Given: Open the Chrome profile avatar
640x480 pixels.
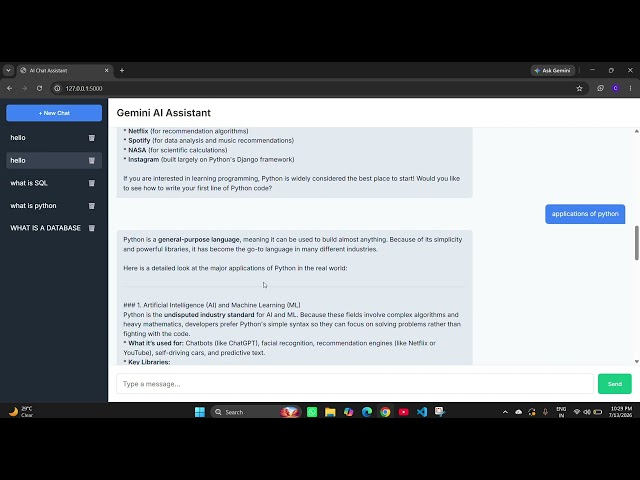Looking at the screenshot, I should (616, 88).
